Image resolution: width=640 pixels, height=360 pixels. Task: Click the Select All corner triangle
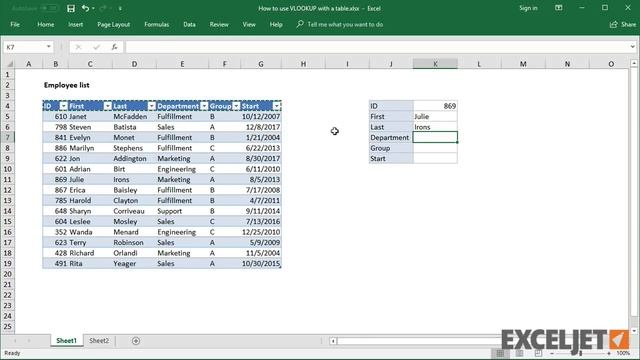click(x=9, y=64)
